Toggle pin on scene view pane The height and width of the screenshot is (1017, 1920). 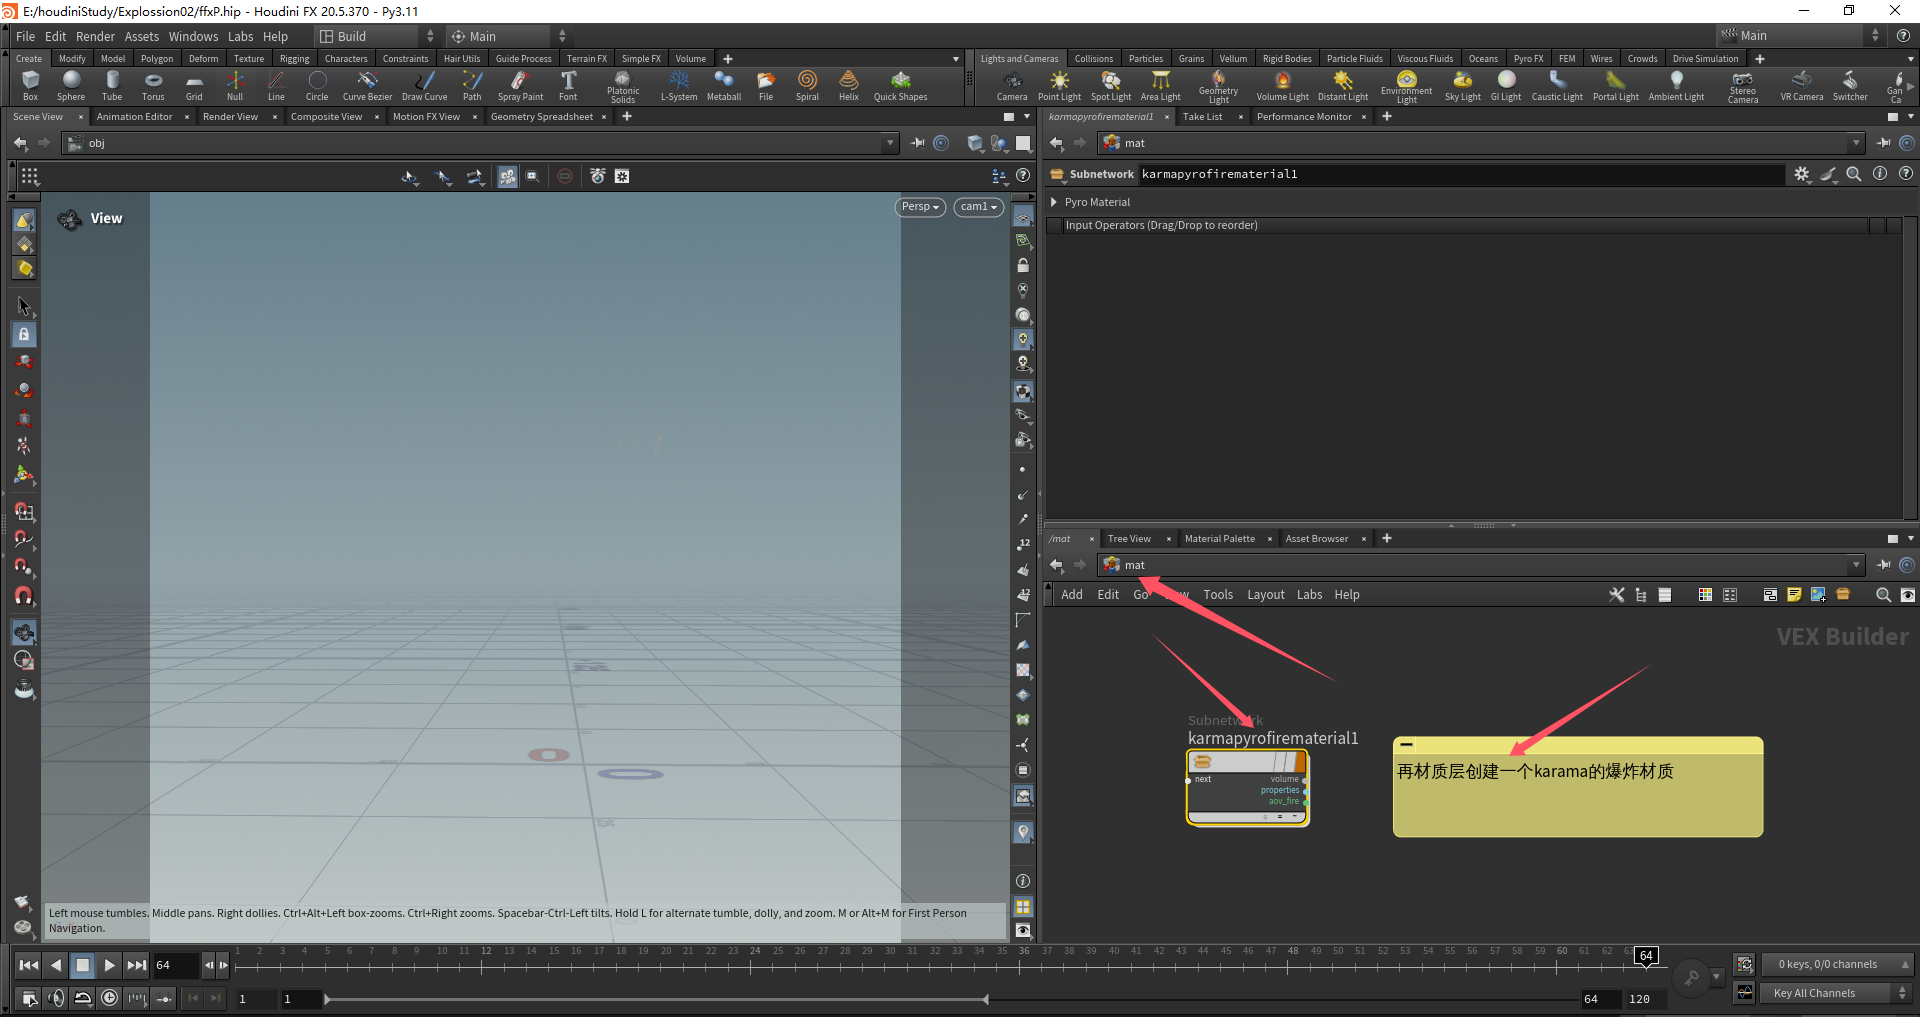coord(918,143)
